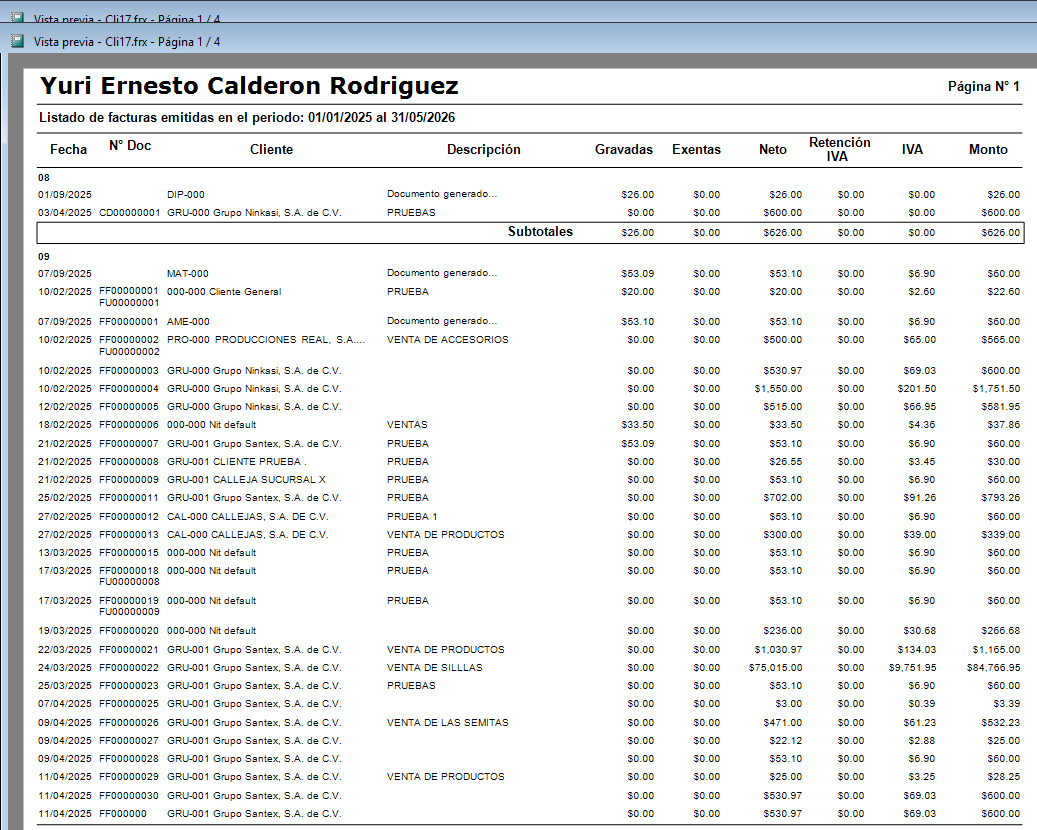The height and width of the screenshot is (830, 1037).
Task: Click the 'Neto' column header
Action: 772,149
